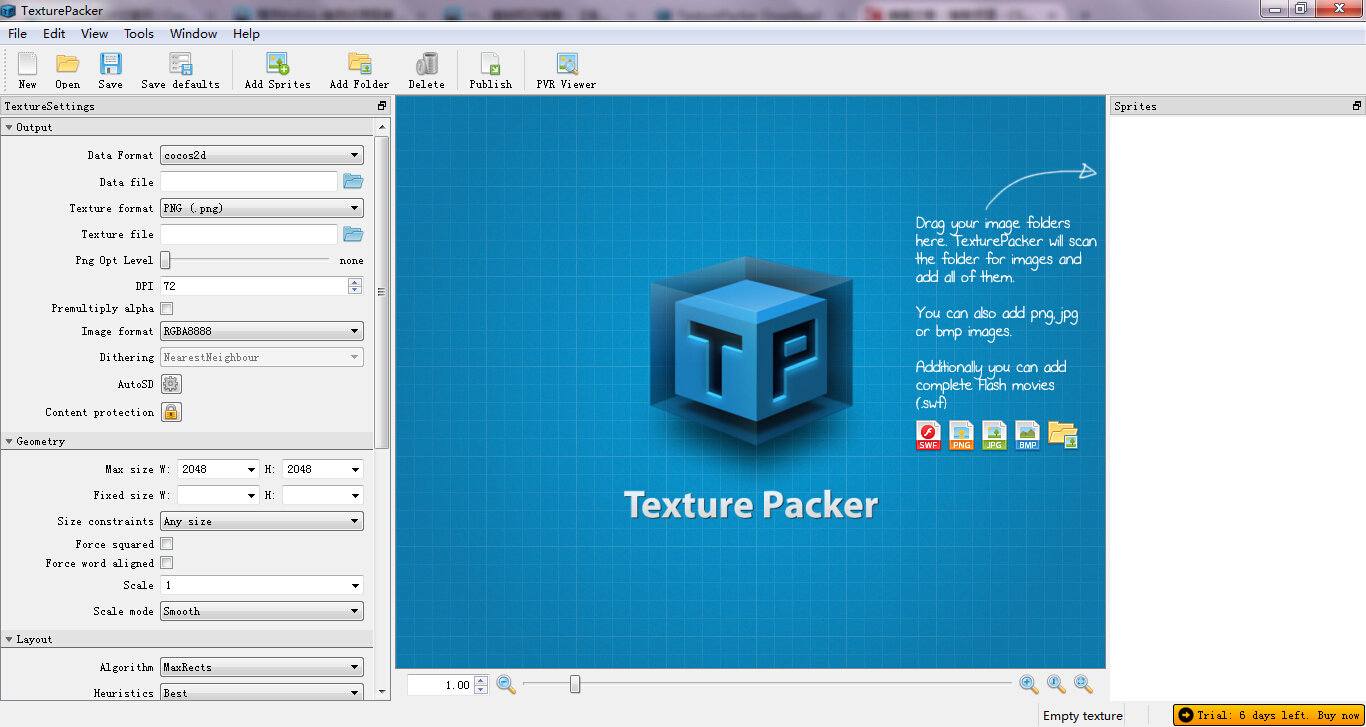Open the Tools menu
This screenshot has width=1366, height=727.
click(x=139, y=33)
